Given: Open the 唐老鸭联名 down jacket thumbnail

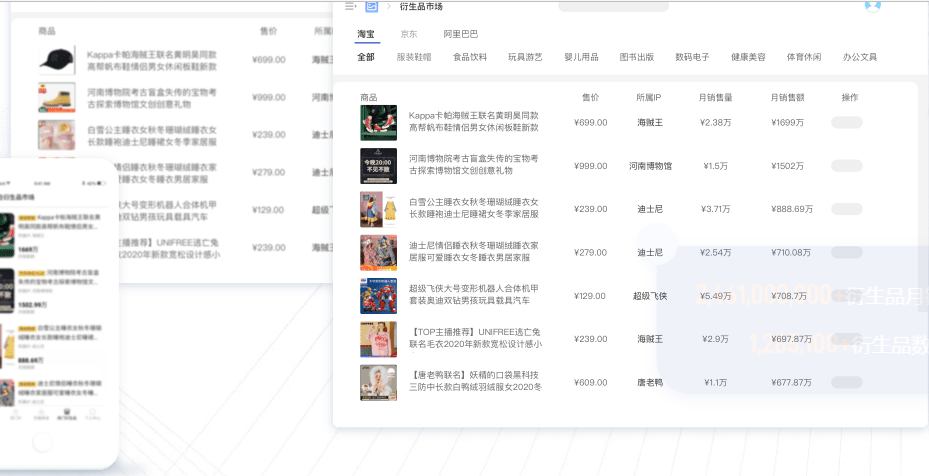Looking at the screenshot, I should point(379,382).
